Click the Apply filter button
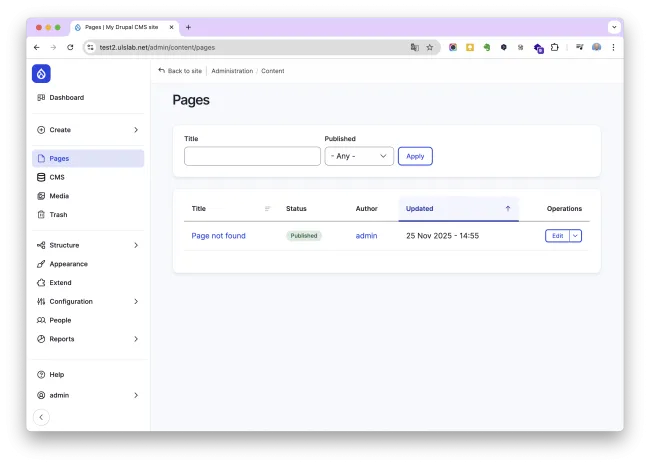The image size is (650, 466). point(415,156)
